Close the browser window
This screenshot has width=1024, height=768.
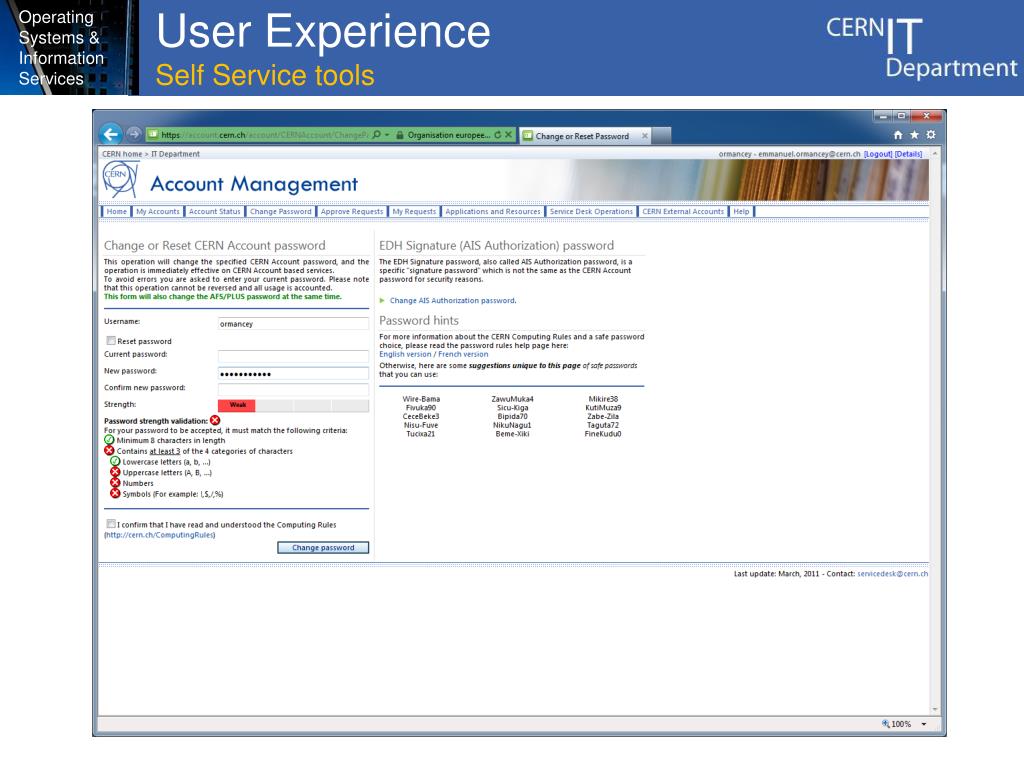(x=926, y=116)
